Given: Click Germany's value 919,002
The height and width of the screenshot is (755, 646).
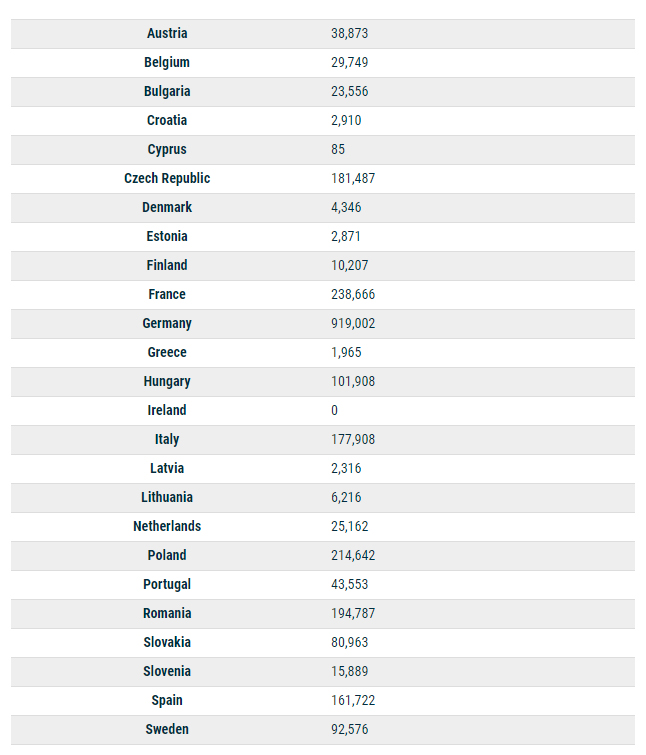Looking at the screenshot, I should (x=353, y=323).
